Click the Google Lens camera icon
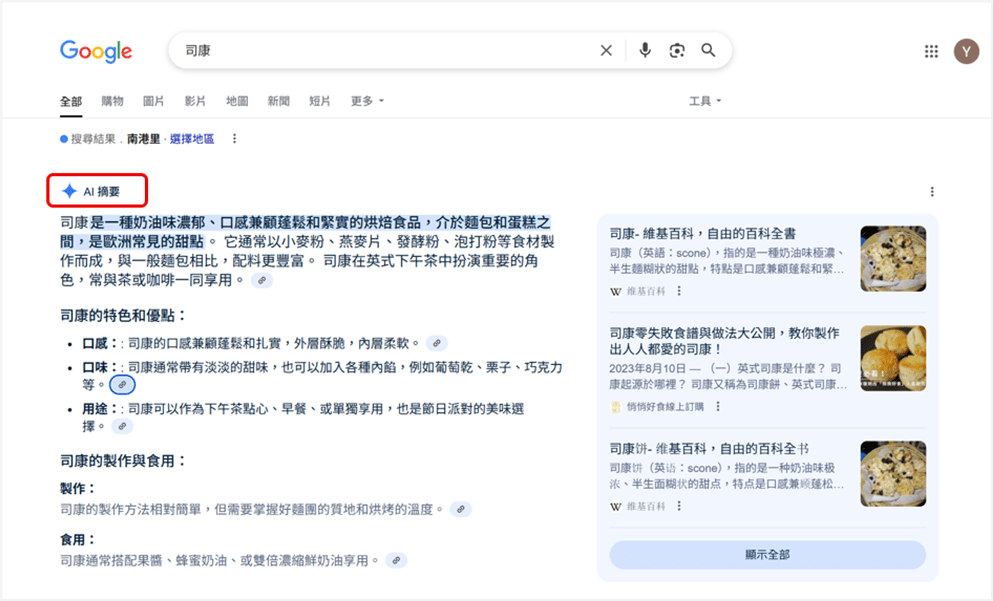 [675, 50]
